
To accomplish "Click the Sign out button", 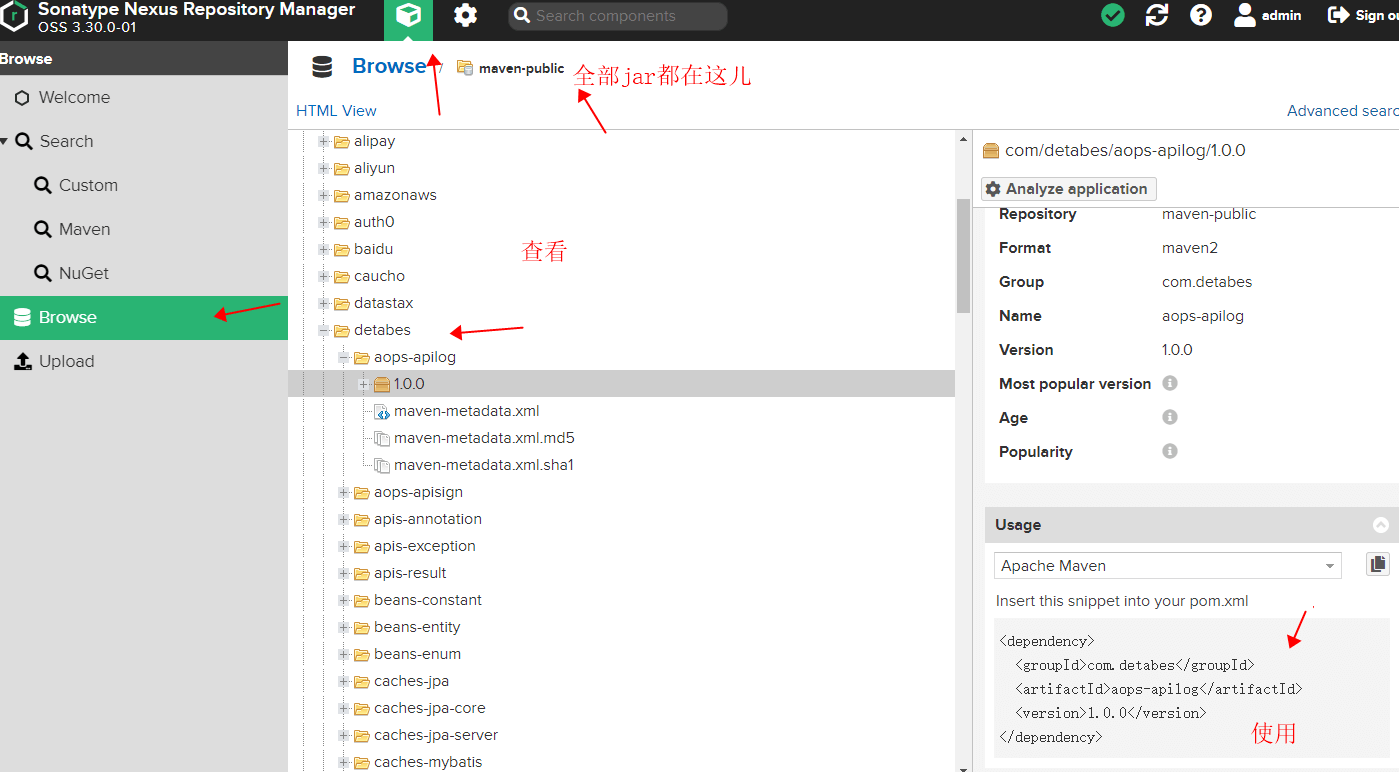I will click(1362, 15).
